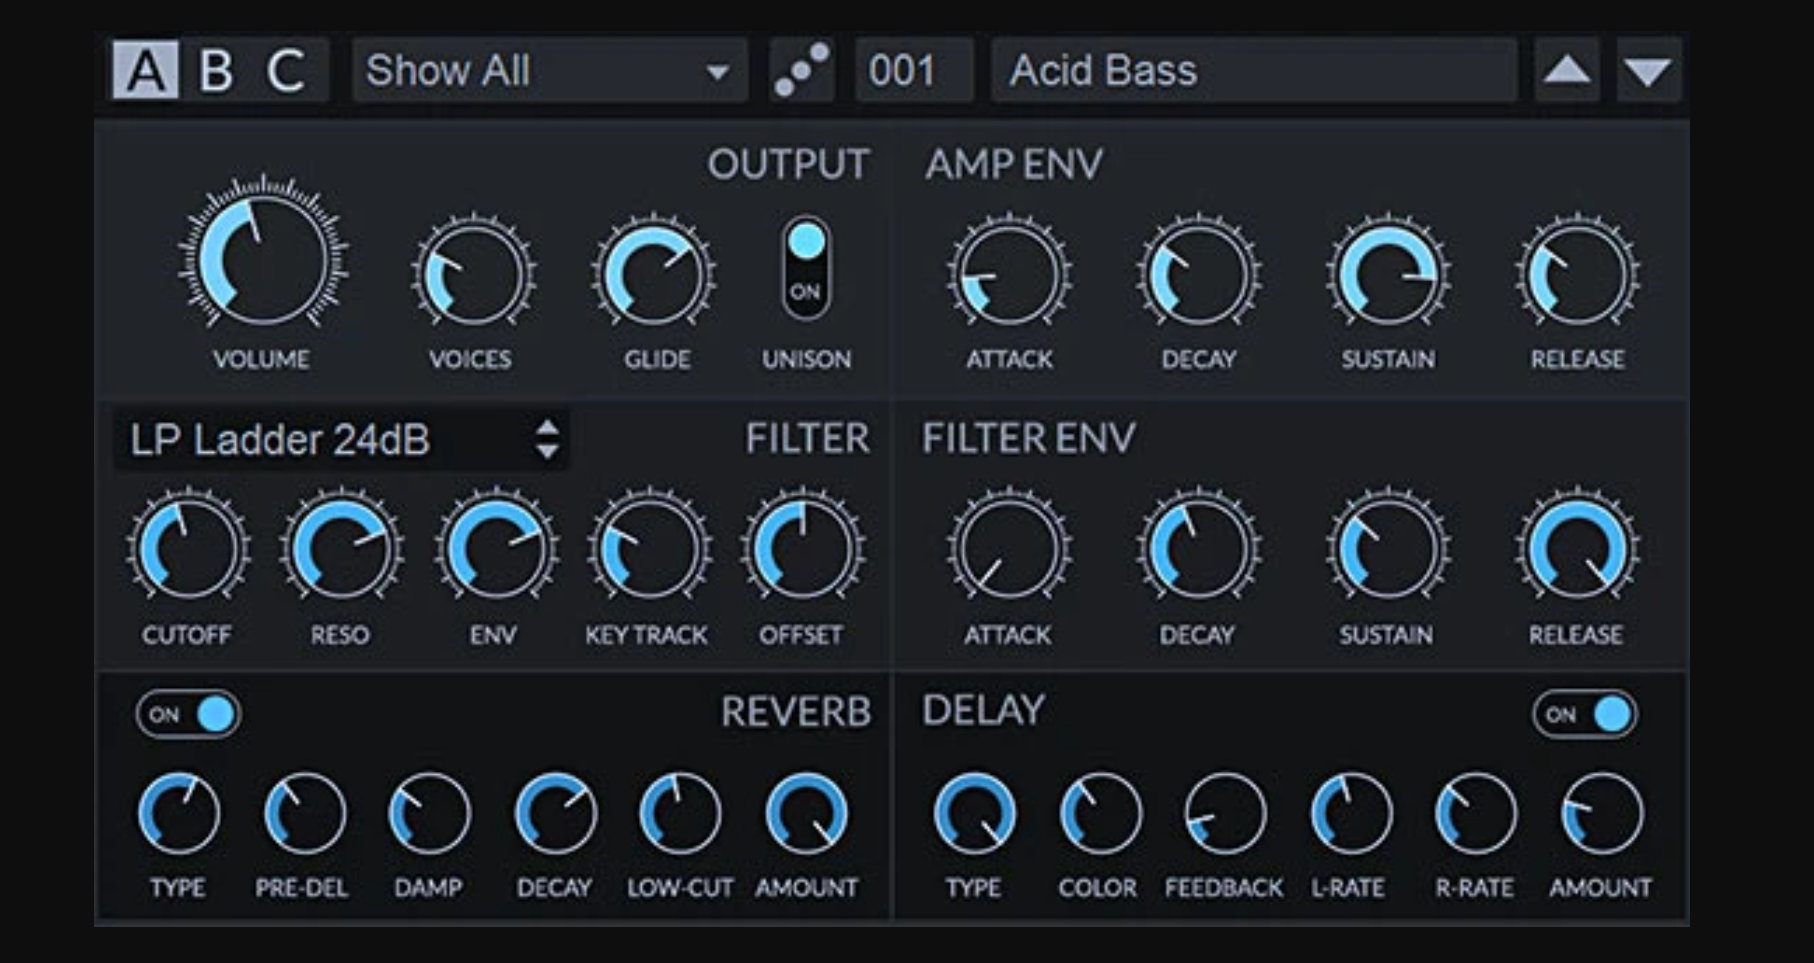Click the Reverb Amount knob

click(x=806, y=813)
